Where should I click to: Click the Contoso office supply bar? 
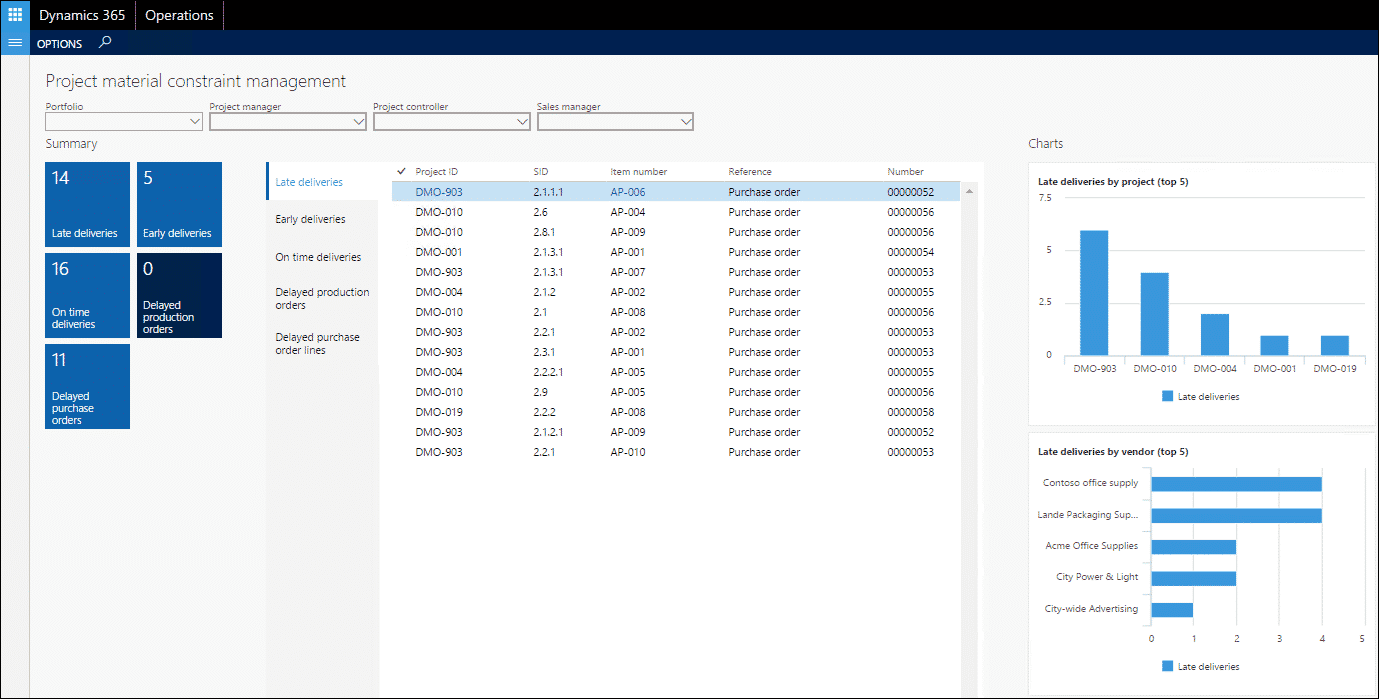(x=1236, y=484)
